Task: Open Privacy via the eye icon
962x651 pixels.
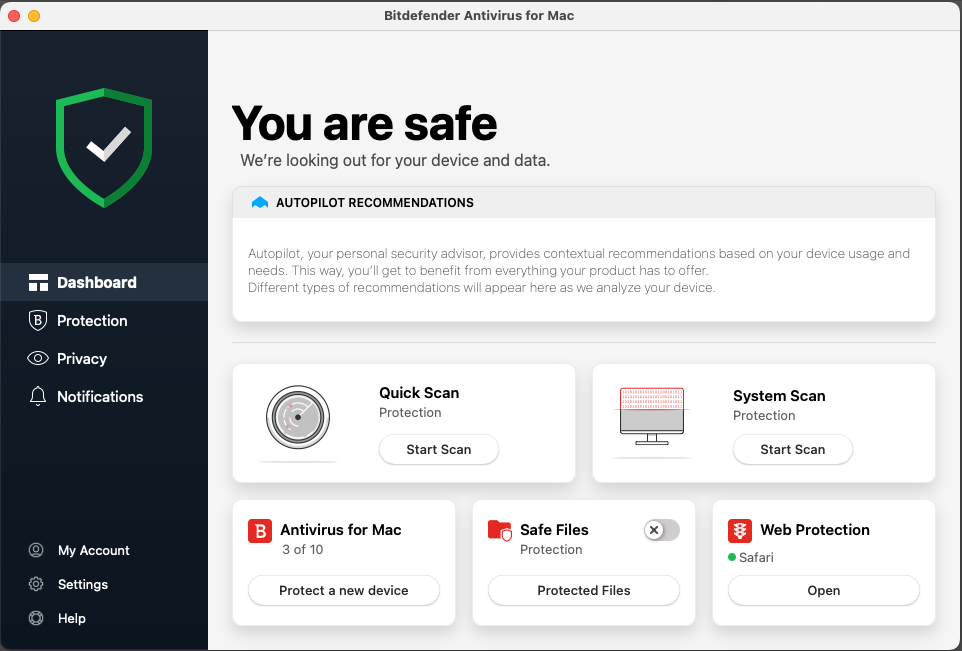Action: click(x=38, y=358)
